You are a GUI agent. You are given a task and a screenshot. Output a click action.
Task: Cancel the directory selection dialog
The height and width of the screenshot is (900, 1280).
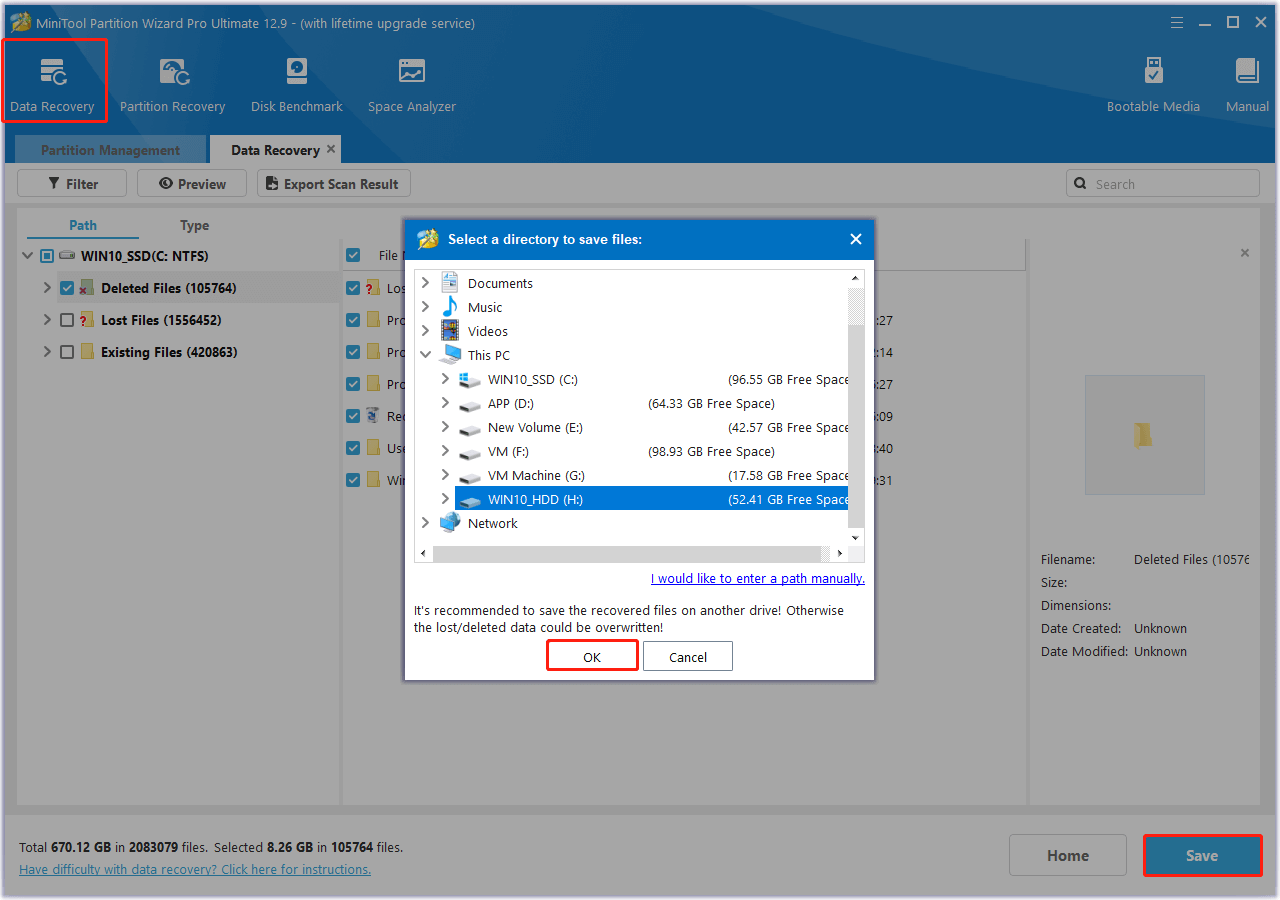pyautogui.click(x=688, y=657)
